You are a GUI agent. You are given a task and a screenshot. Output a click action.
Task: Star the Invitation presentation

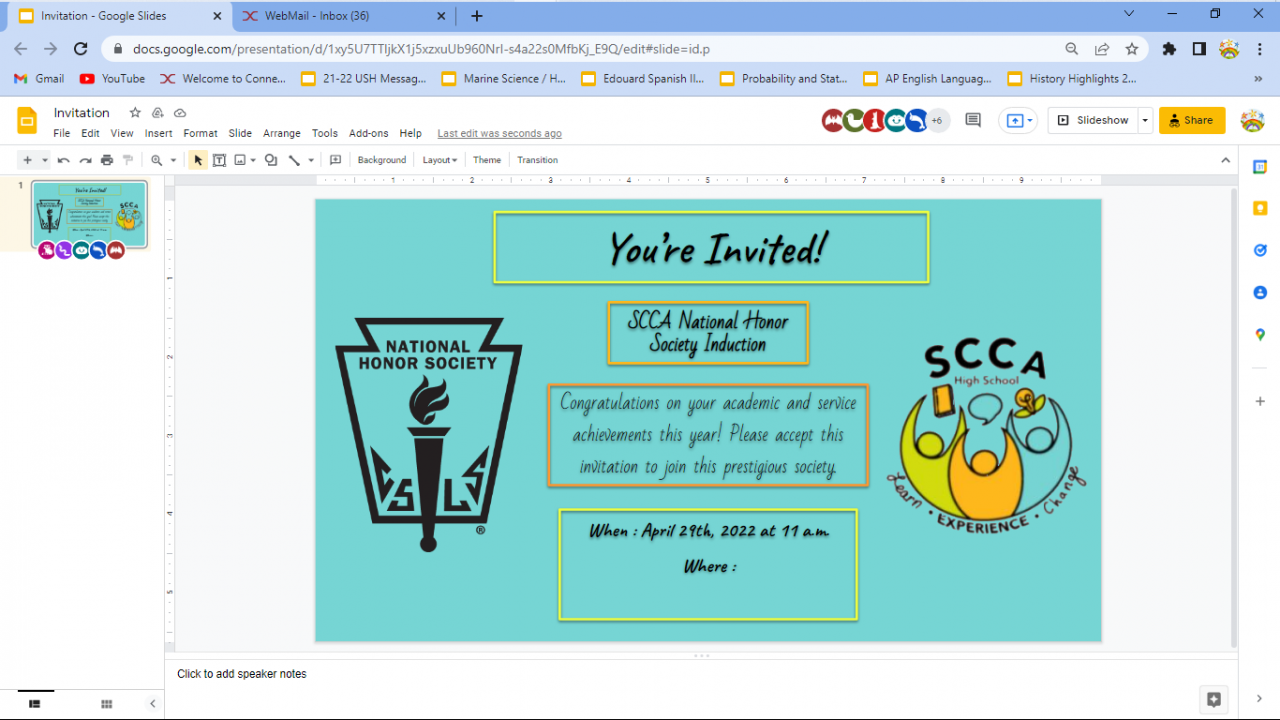[135, 113]
